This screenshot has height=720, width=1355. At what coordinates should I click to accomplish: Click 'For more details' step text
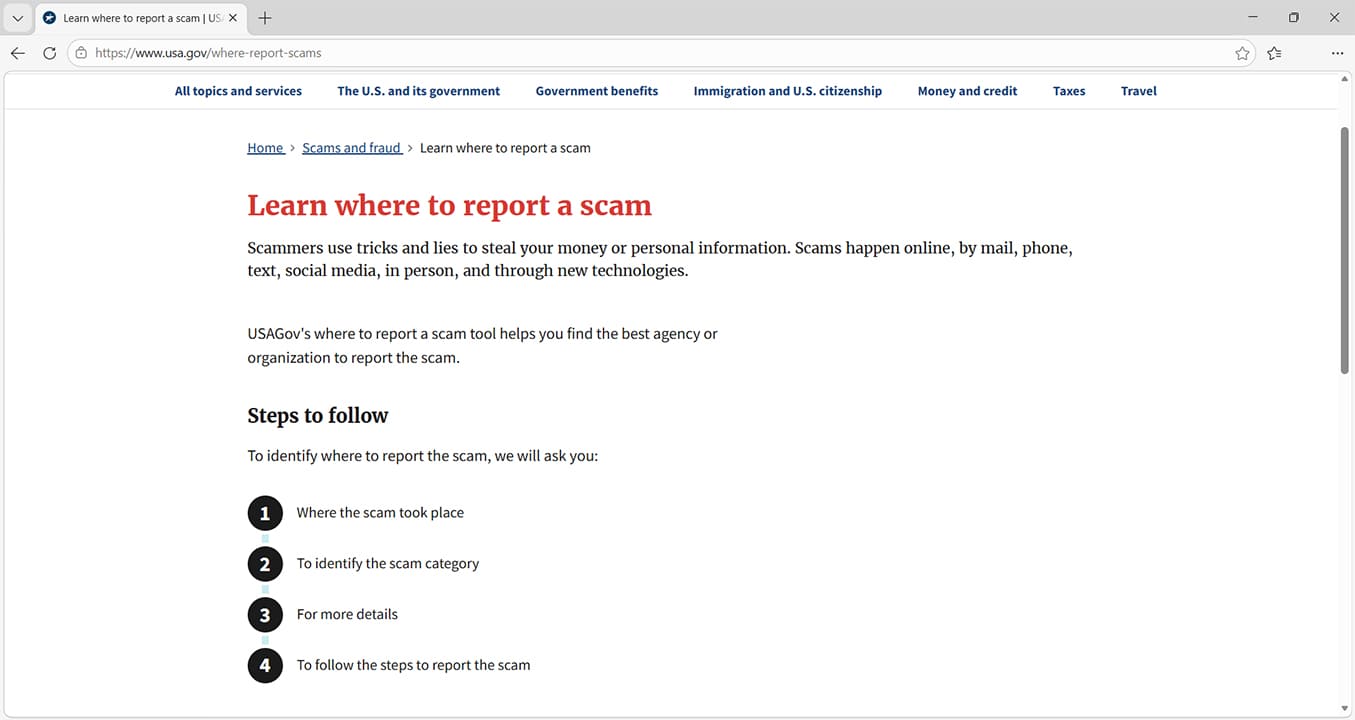click(347, 615)
